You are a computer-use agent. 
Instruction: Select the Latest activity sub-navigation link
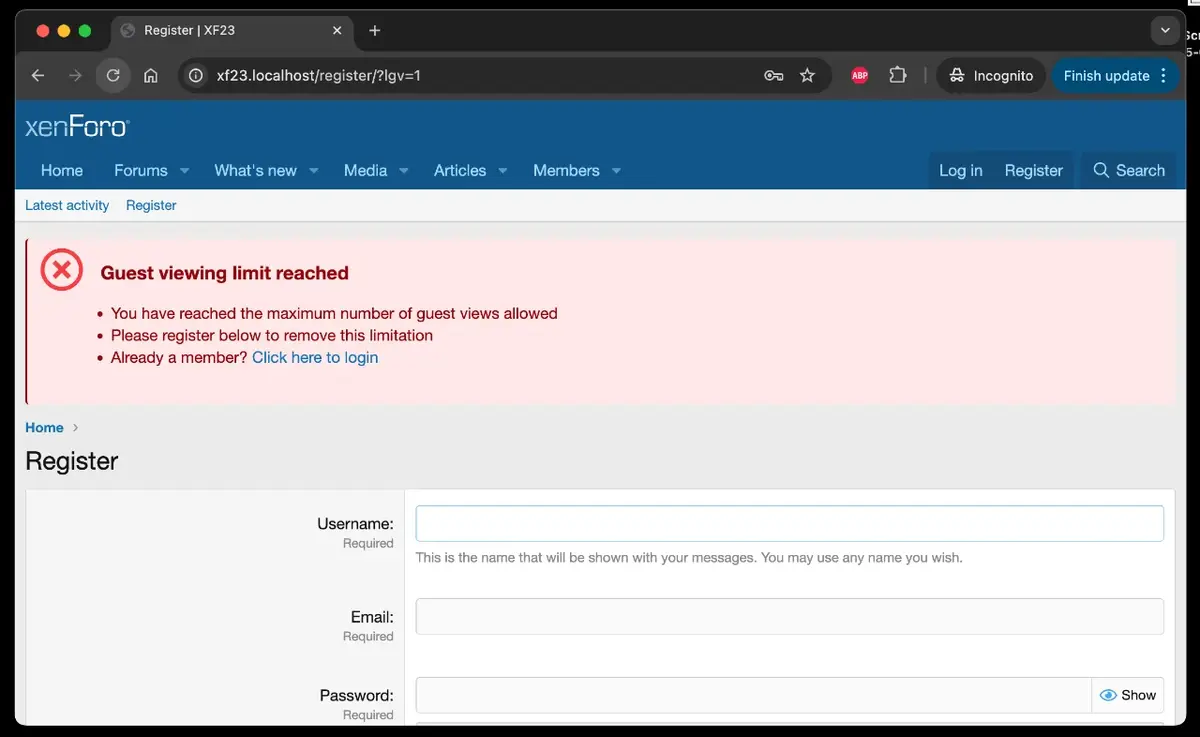pos(67,205)
